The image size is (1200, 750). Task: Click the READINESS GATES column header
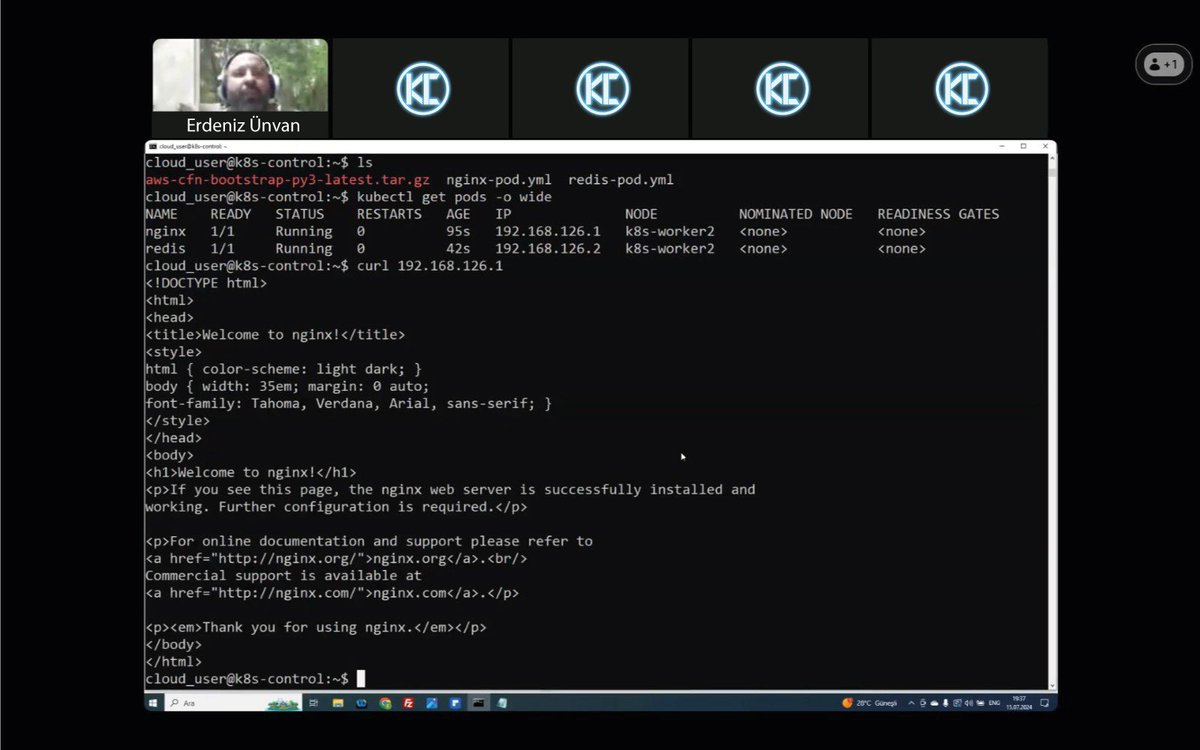pos(938,214)
